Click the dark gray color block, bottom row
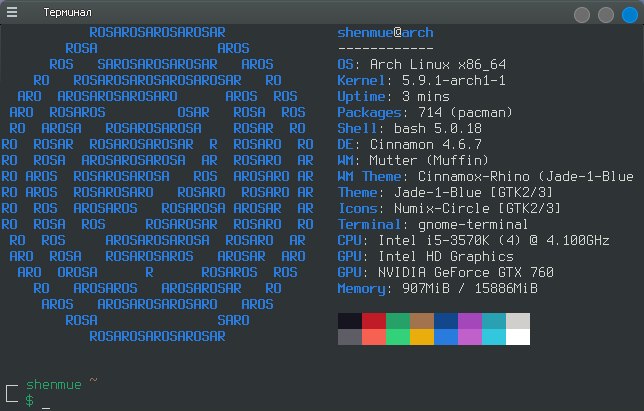Viewport: 644px width, 411px height. click(350, 337)
